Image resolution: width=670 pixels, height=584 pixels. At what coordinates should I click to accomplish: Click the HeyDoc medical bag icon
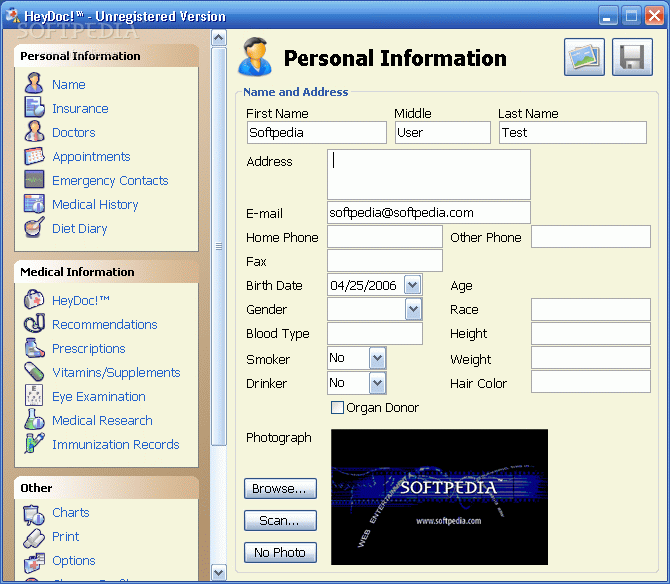coord(34,299)
